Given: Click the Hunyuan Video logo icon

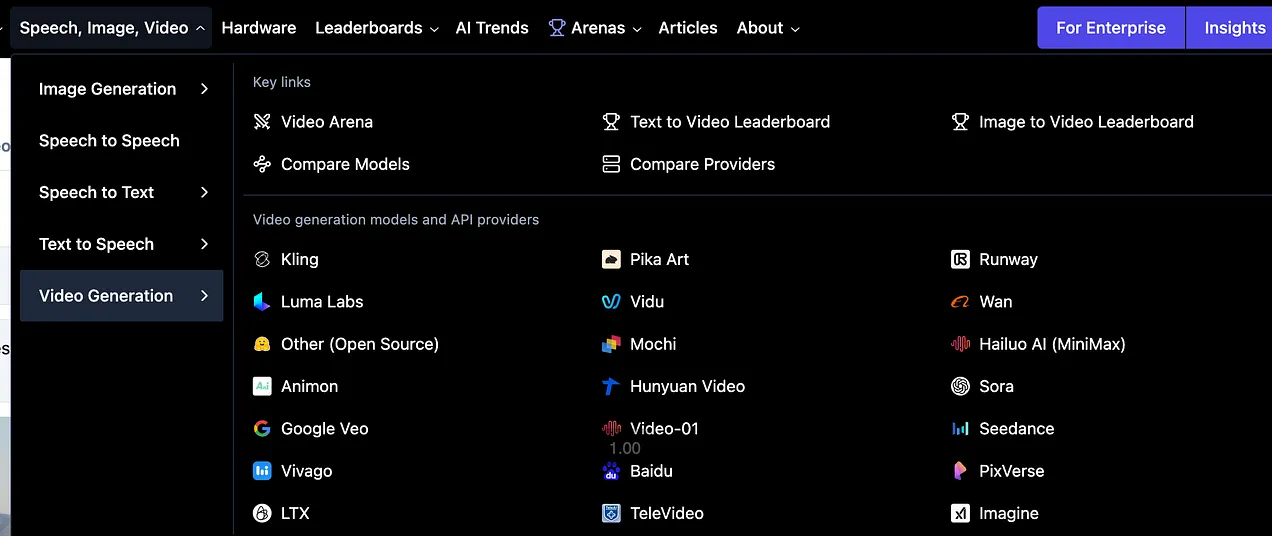Looking at the screenshot, I should [x=611, y=386].
